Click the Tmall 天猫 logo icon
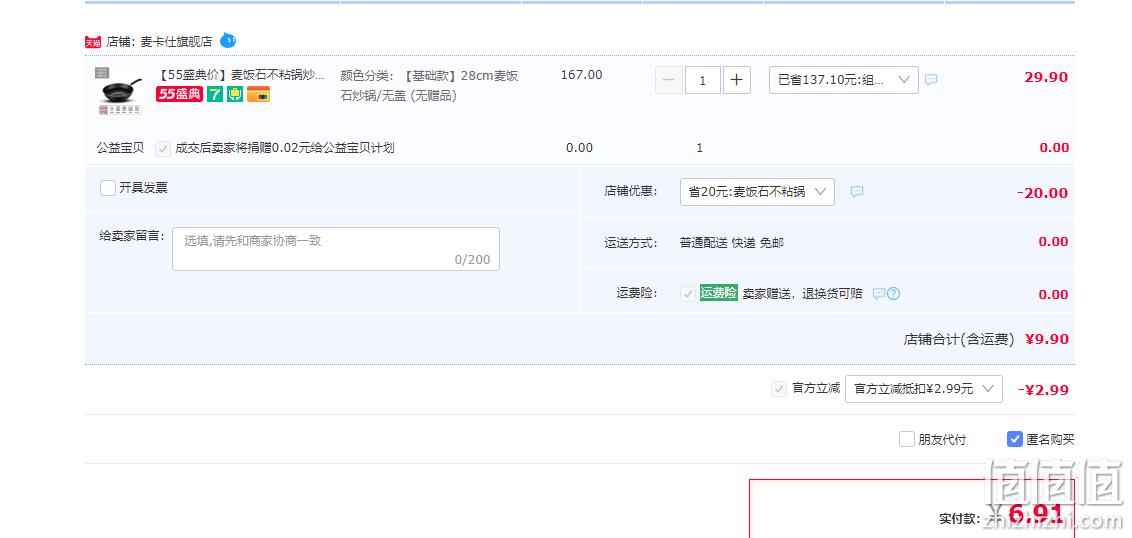 click(x=92, y=42)
